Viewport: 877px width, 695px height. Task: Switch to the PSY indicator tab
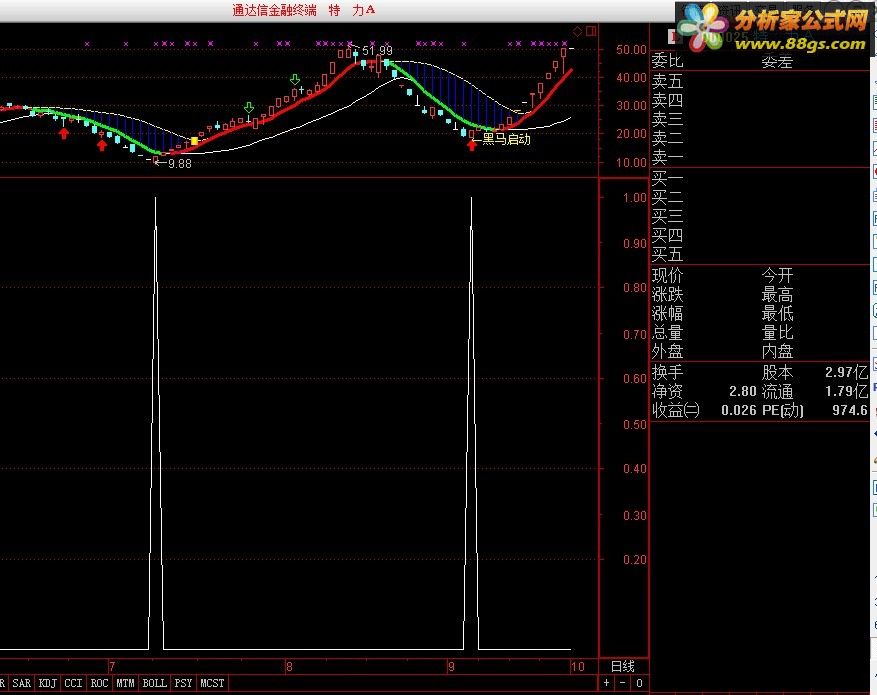(x=183, y=683)
